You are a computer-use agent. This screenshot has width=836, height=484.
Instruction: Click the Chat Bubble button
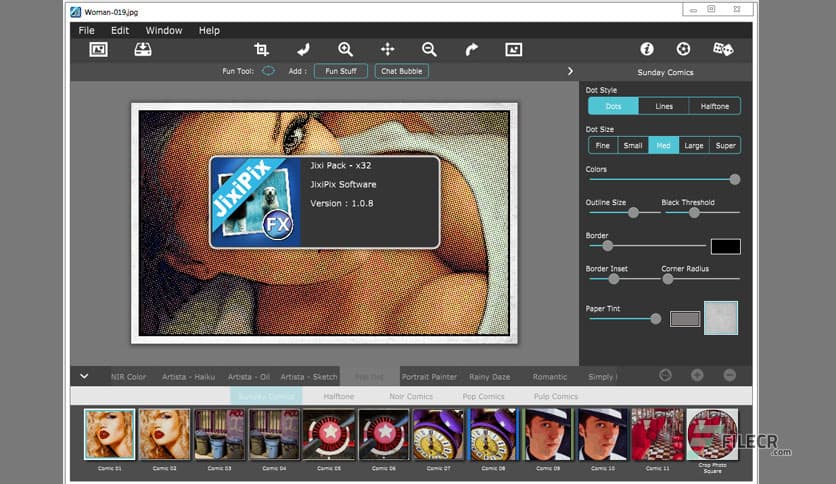coord(401,71)
